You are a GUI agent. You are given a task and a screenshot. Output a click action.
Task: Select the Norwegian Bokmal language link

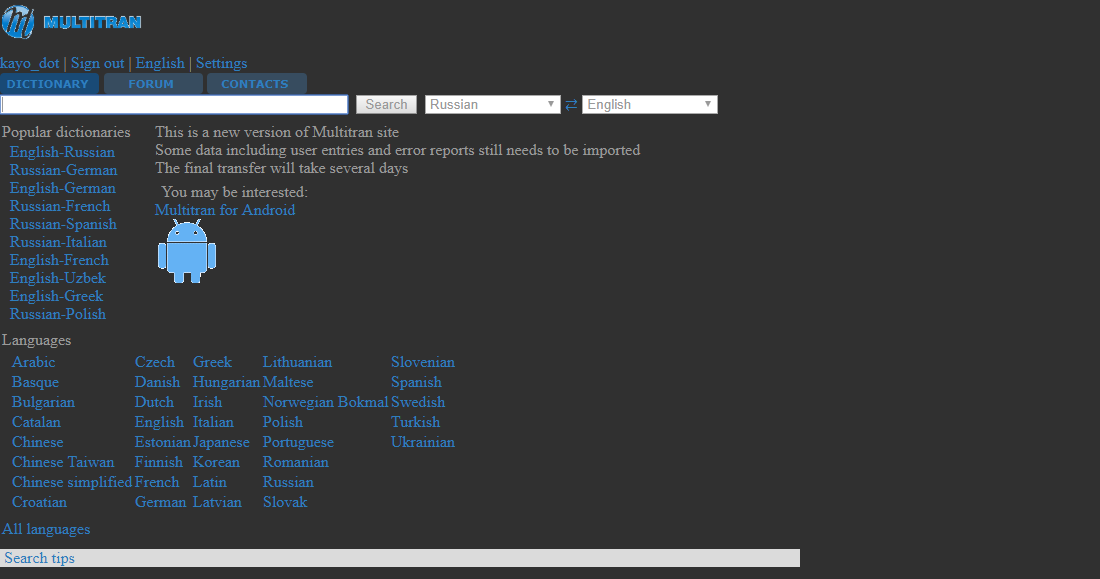pyautogui.click(x=325, y=402)
